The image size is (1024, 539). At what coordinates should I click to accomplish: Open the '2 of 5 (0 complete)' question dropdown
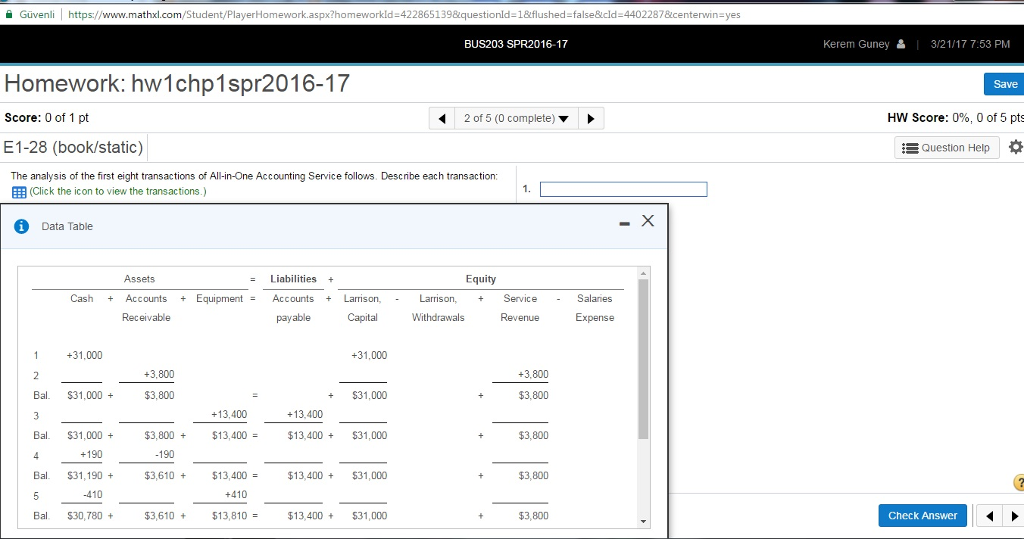click(x=516, y=118)
